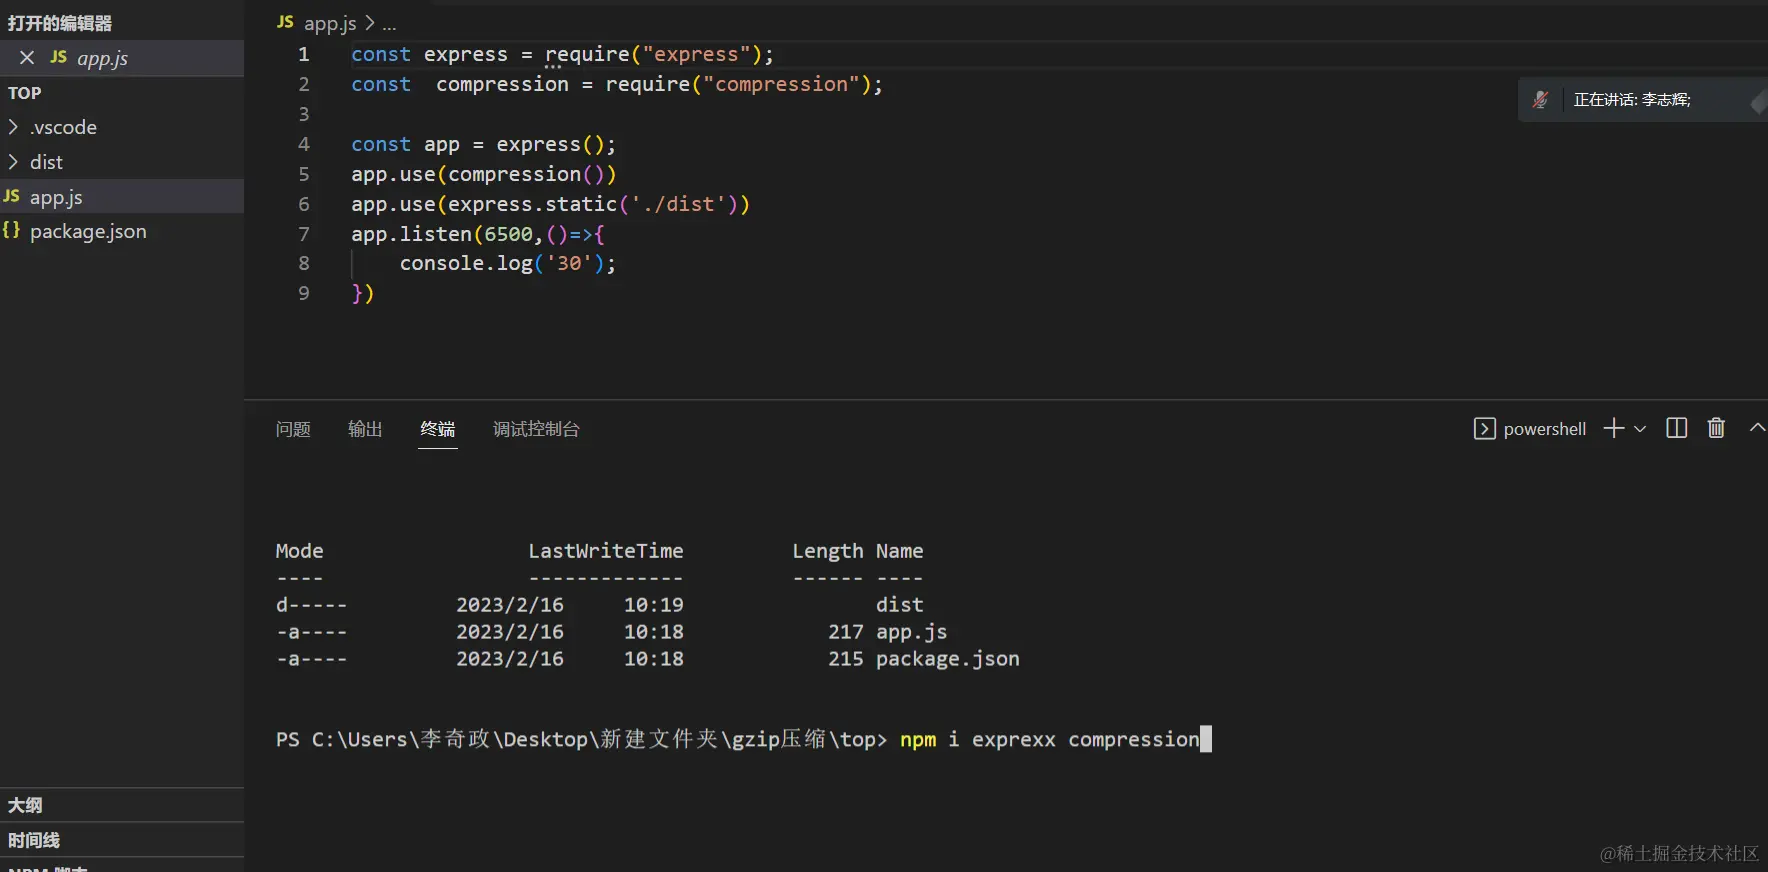This screenshot has width=1768, height=872.
Task: Click the LastWriteTime column header in terminal
Action: 606,551
